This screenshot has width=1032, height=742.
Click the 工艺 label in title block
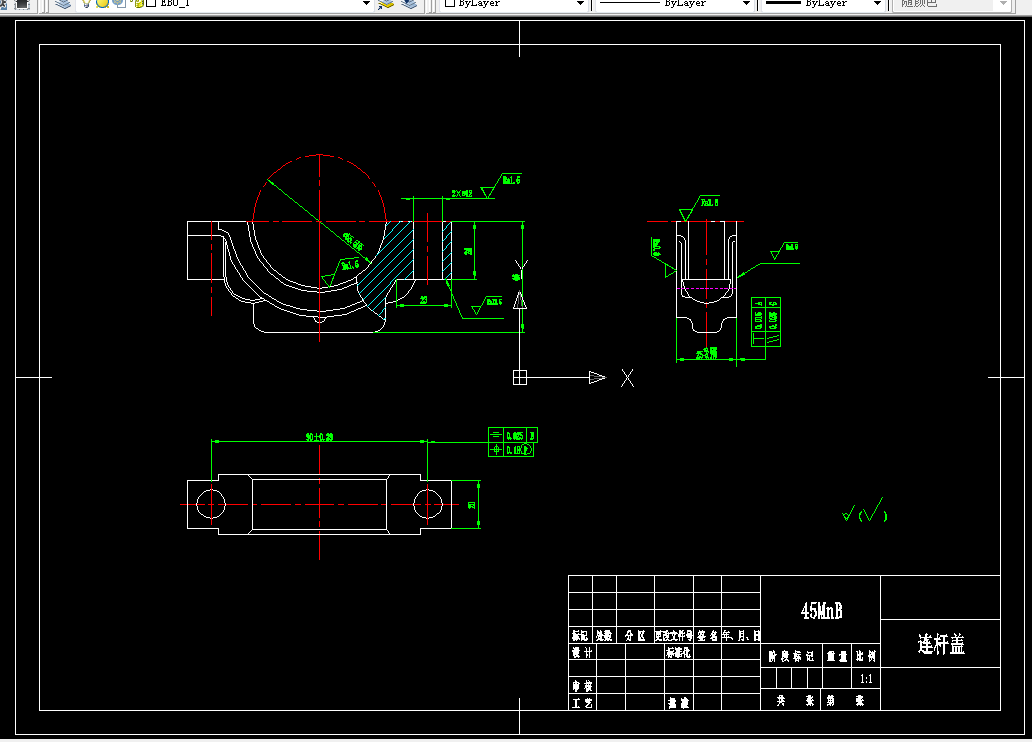(582, 703)
